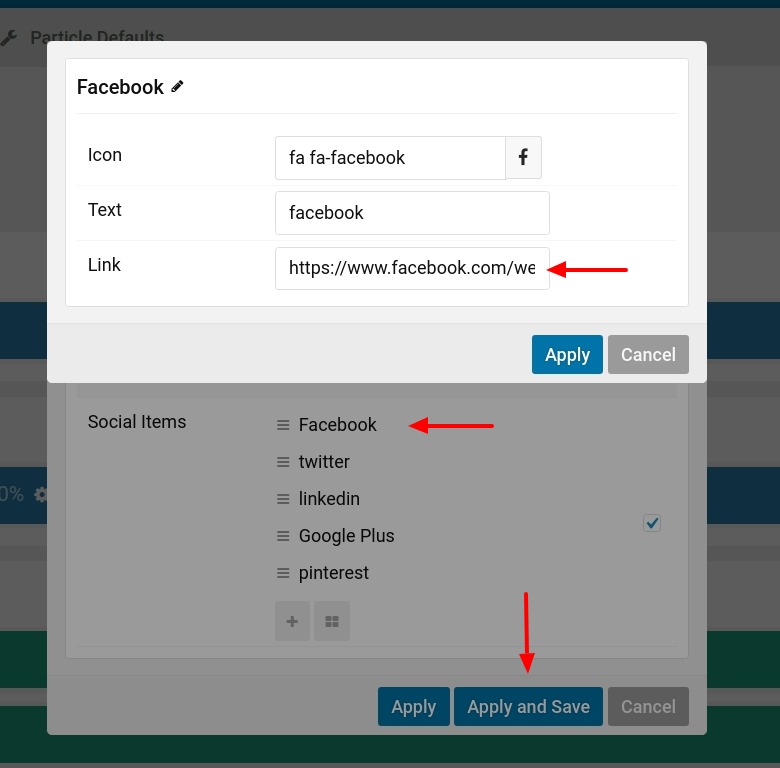Select the Google Plus social item
The width and height of the screenshot is (780, 768).
coord(346,536)
